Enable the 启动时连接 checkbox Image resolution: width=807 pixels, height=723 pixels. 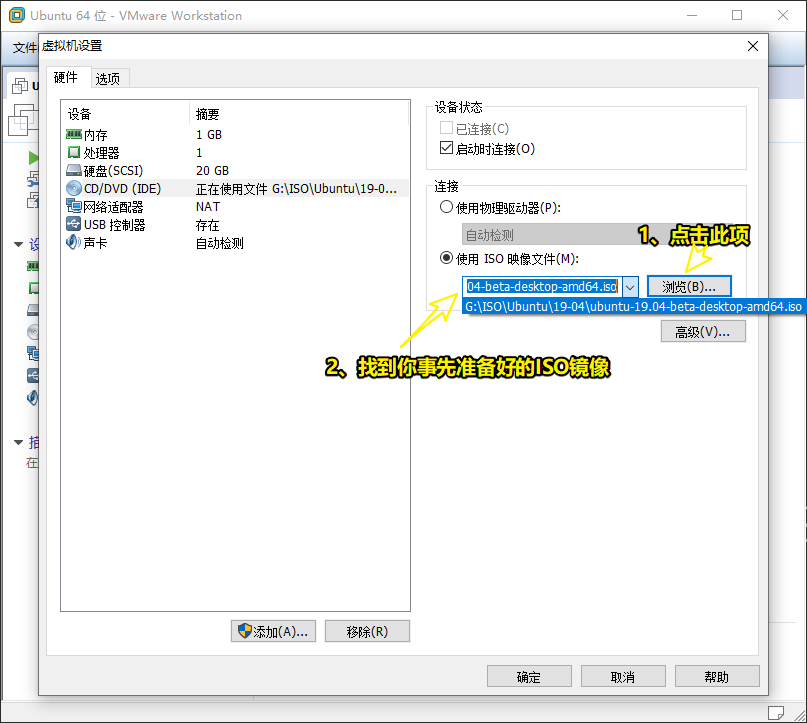[x=447, y=149]
